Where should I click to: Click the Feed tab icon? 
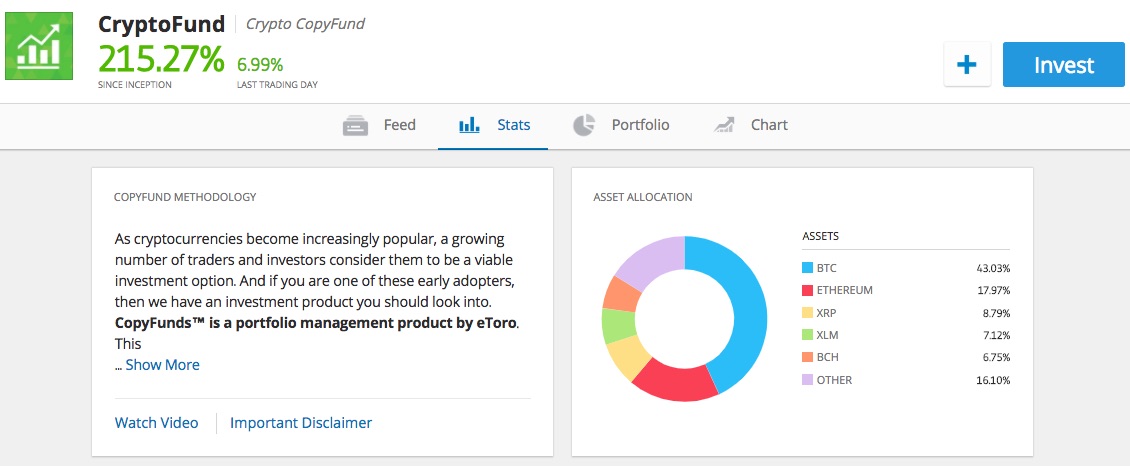(355, 126)
